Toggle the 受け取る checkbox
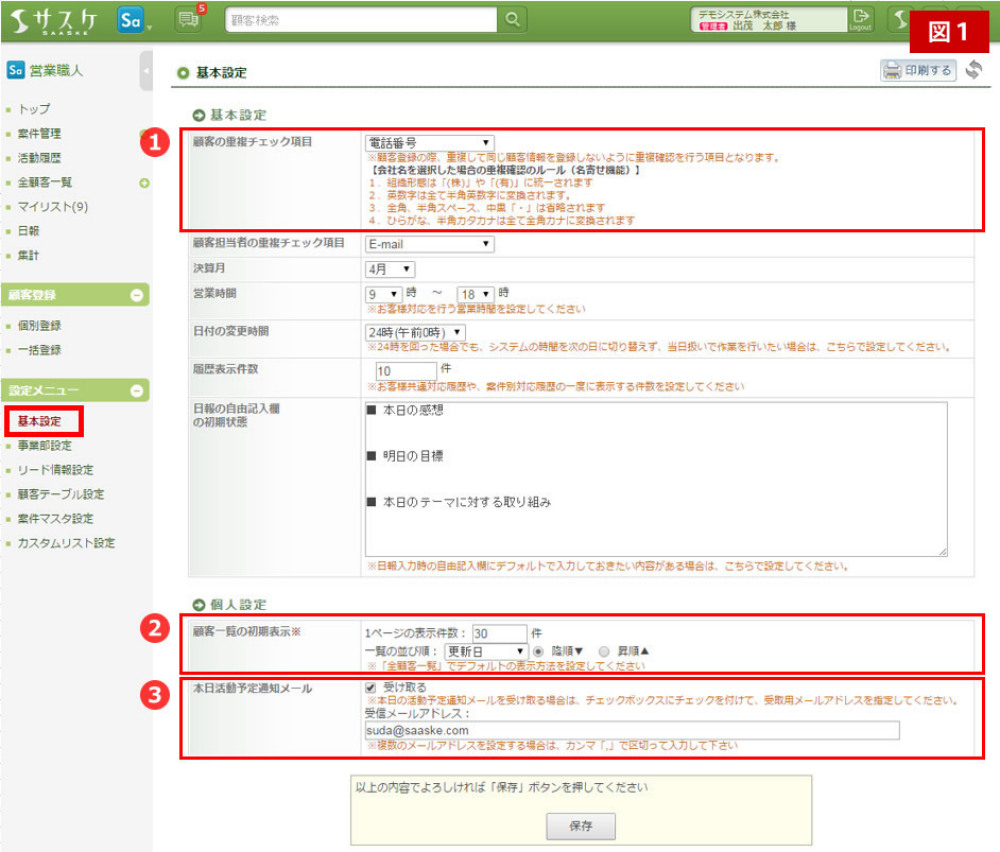Viewport: 1000px width, 852px height. point(371,688)
